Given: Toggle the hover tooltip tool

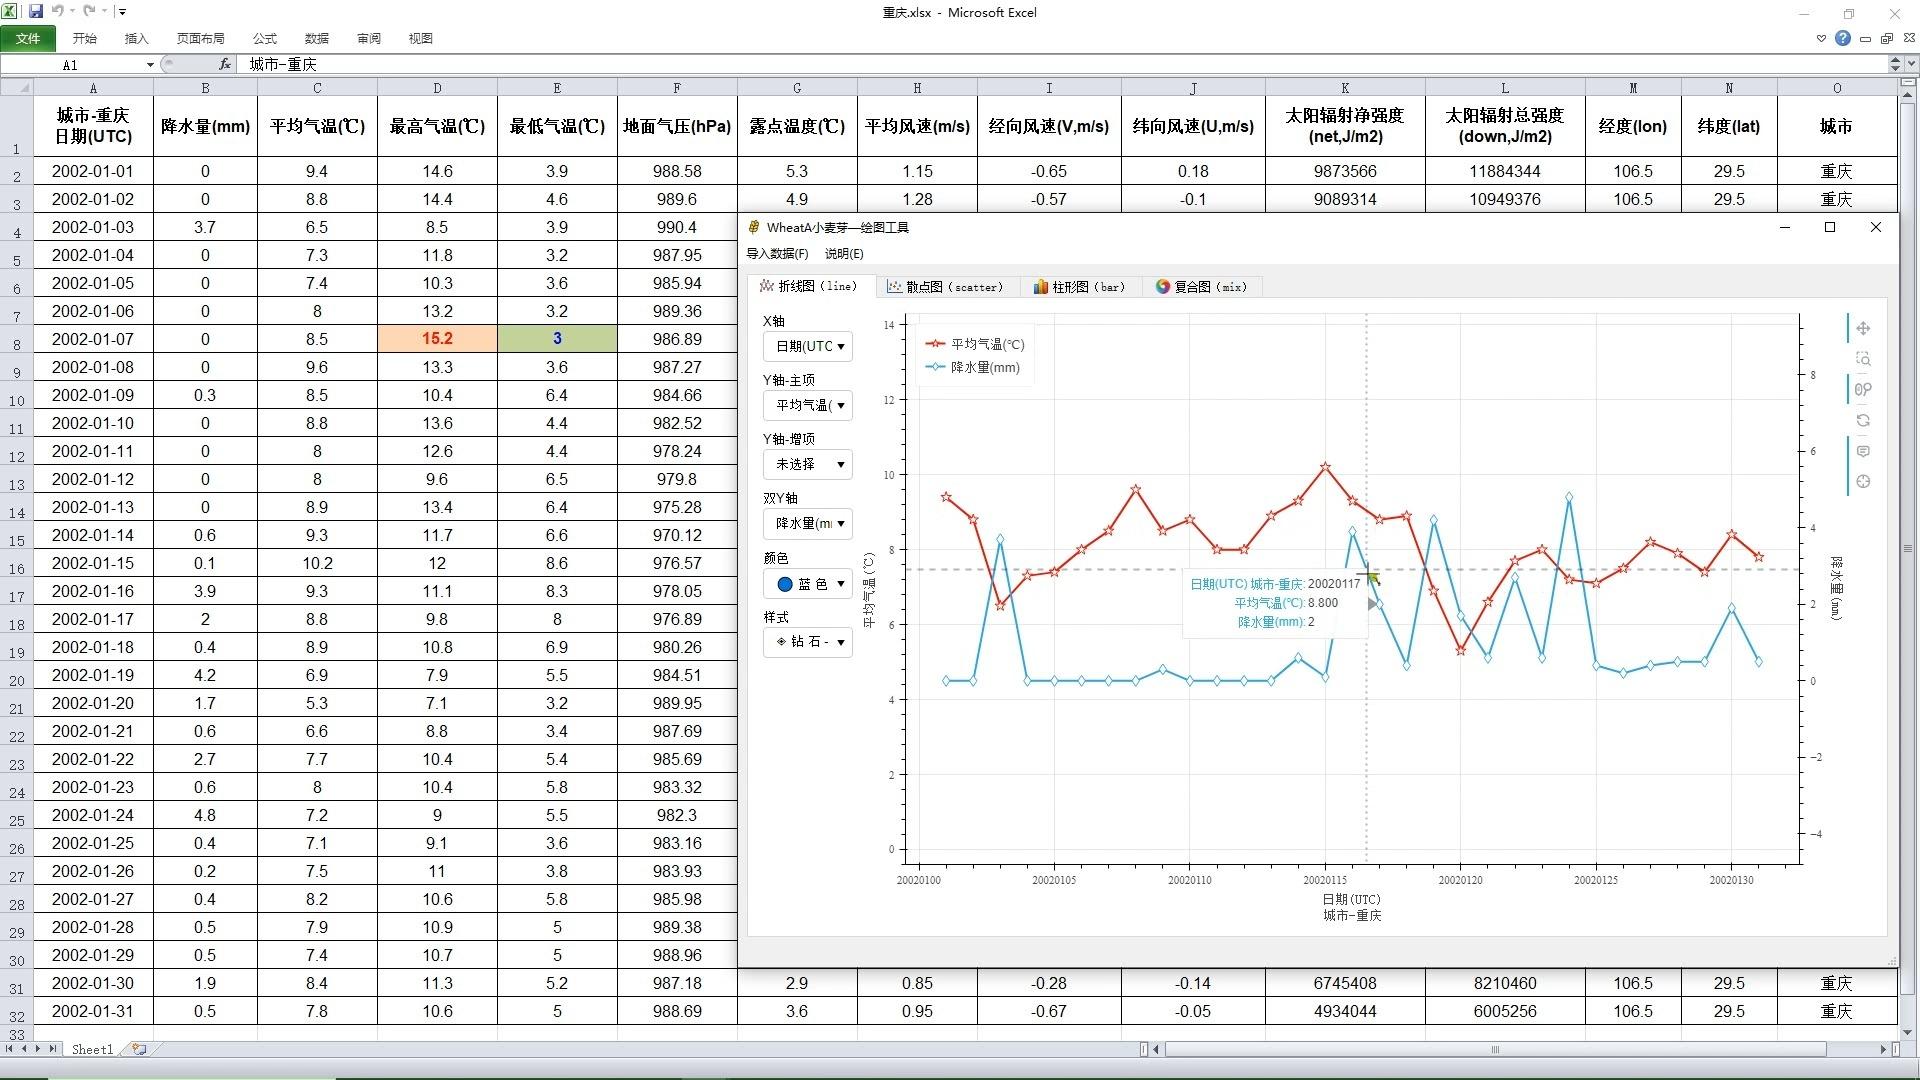Looking at the screenshot, I should pos(1863,451).
